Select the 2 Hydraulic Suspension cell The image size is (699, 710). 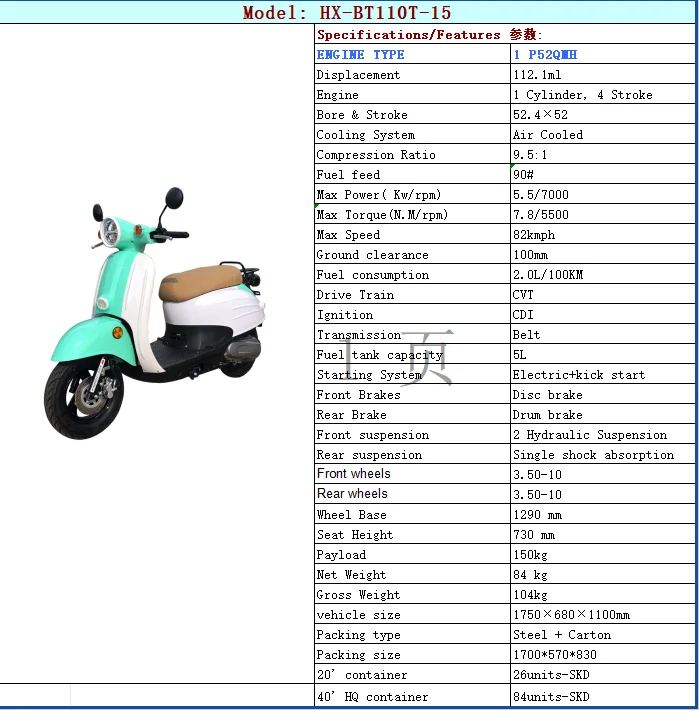click(x=603, y=435)
